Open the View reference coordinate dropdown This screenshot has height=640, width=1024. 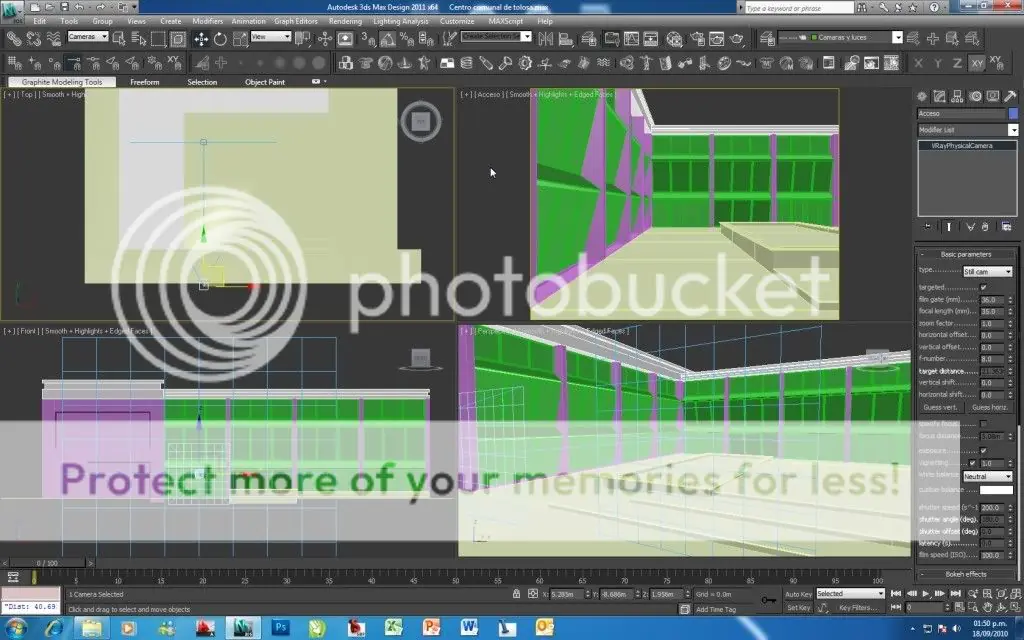click(270, 37)
